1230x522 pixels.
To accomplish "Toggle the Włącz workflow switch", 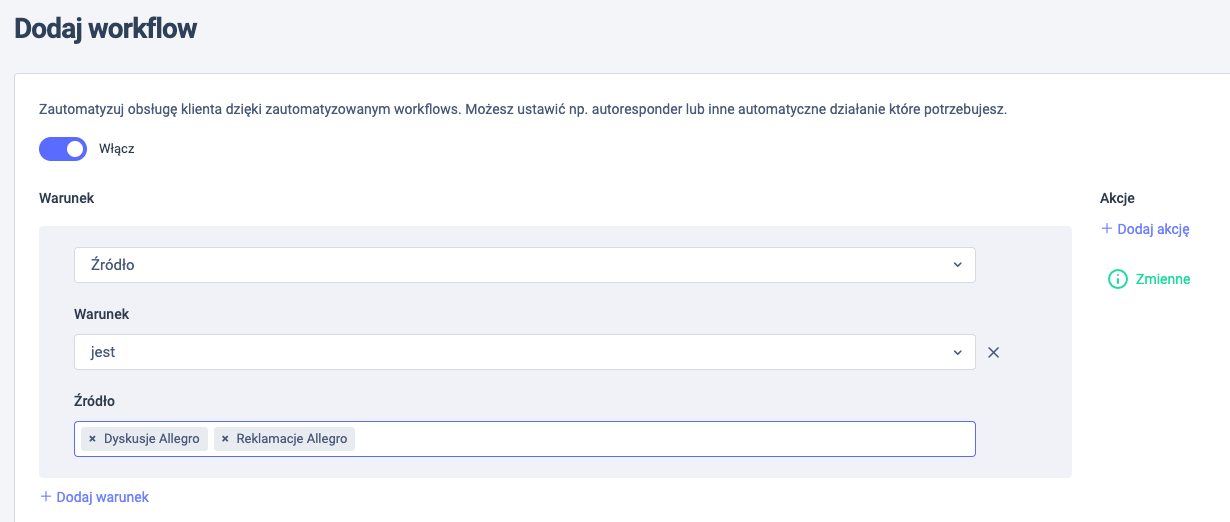I will click(x=63, y=149).
